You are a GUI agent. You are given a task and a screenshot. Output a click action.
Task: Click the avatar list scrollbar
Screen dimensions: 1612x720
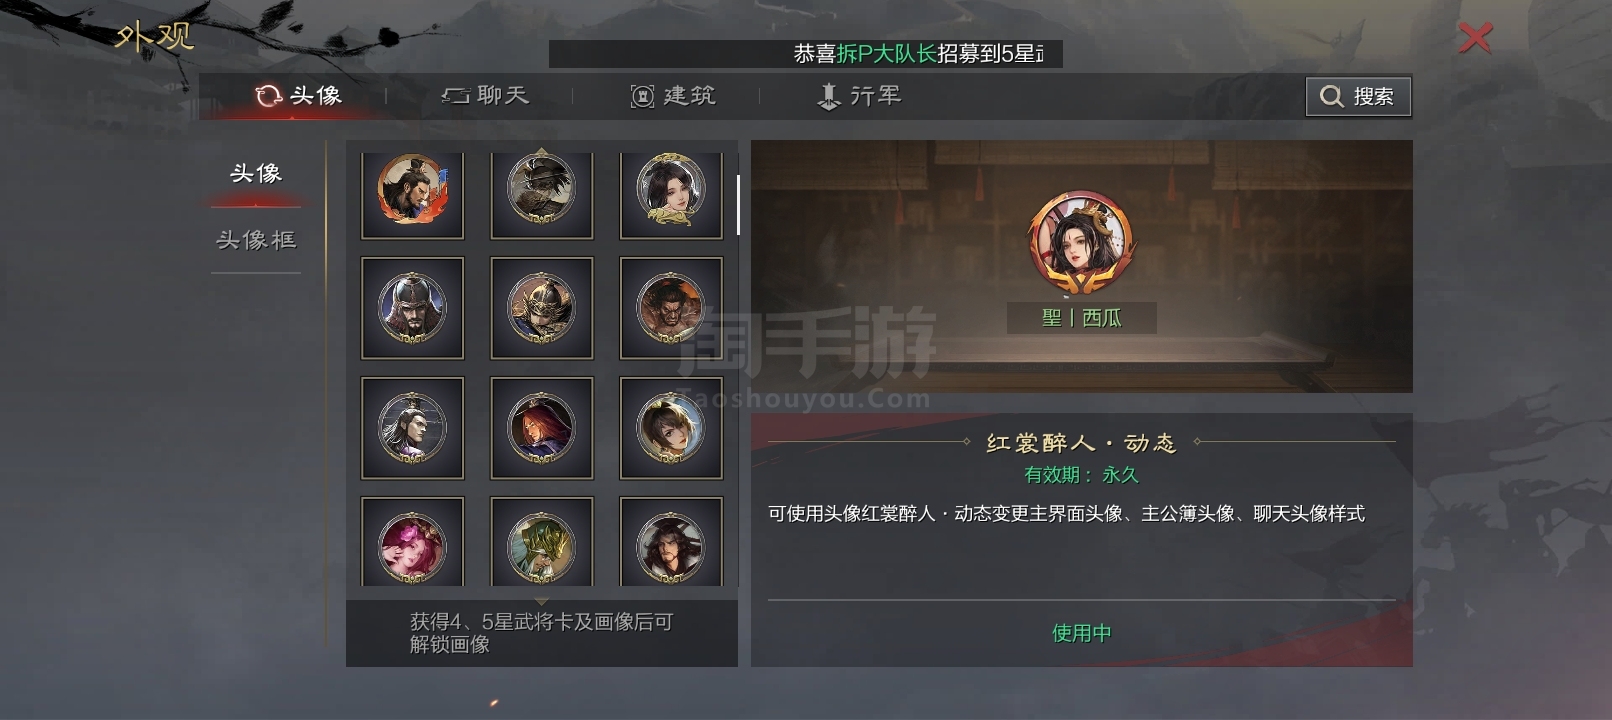[738, 205]
